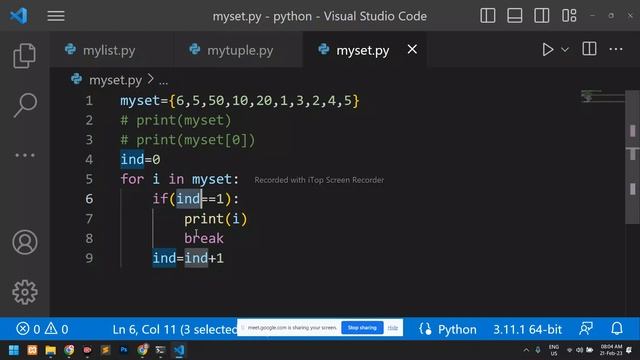Open Customize Layout icon
Image resolution: width=640 pixels, height=360 pixels.
tap(569, 16)
